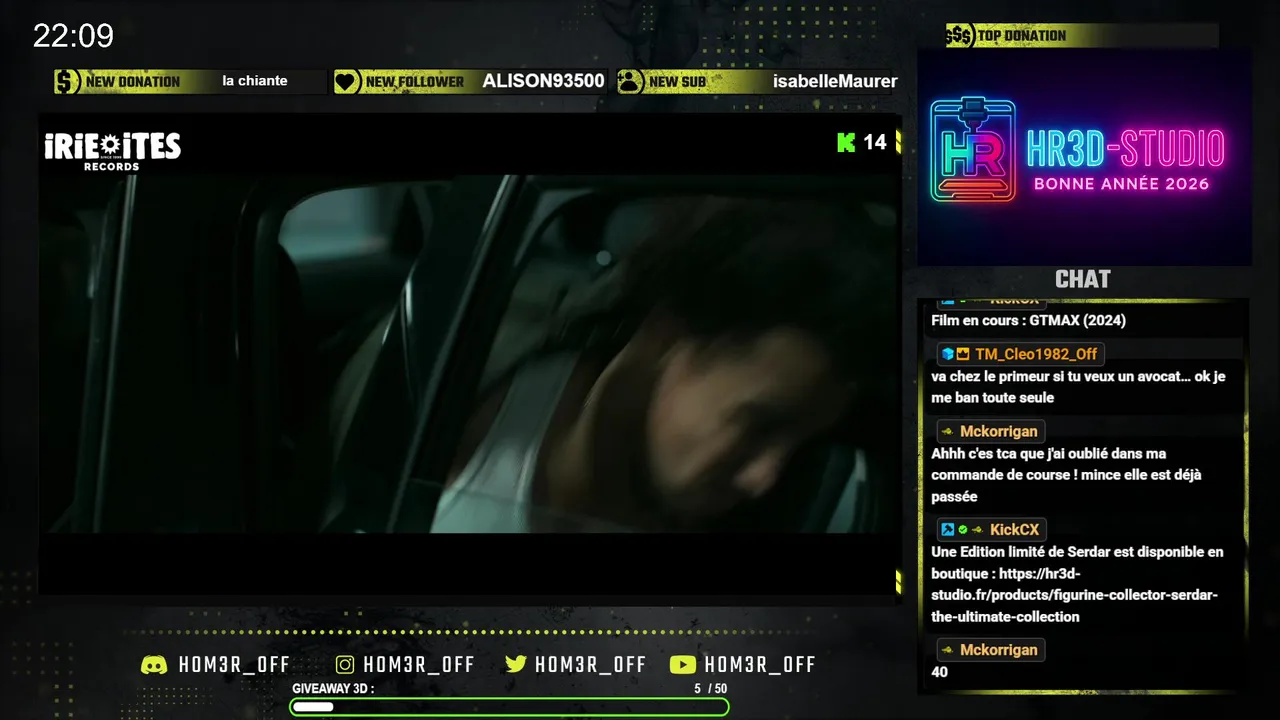
Task: Click the 'va chez le primeur' chat message
Action: coord(1078,387)
